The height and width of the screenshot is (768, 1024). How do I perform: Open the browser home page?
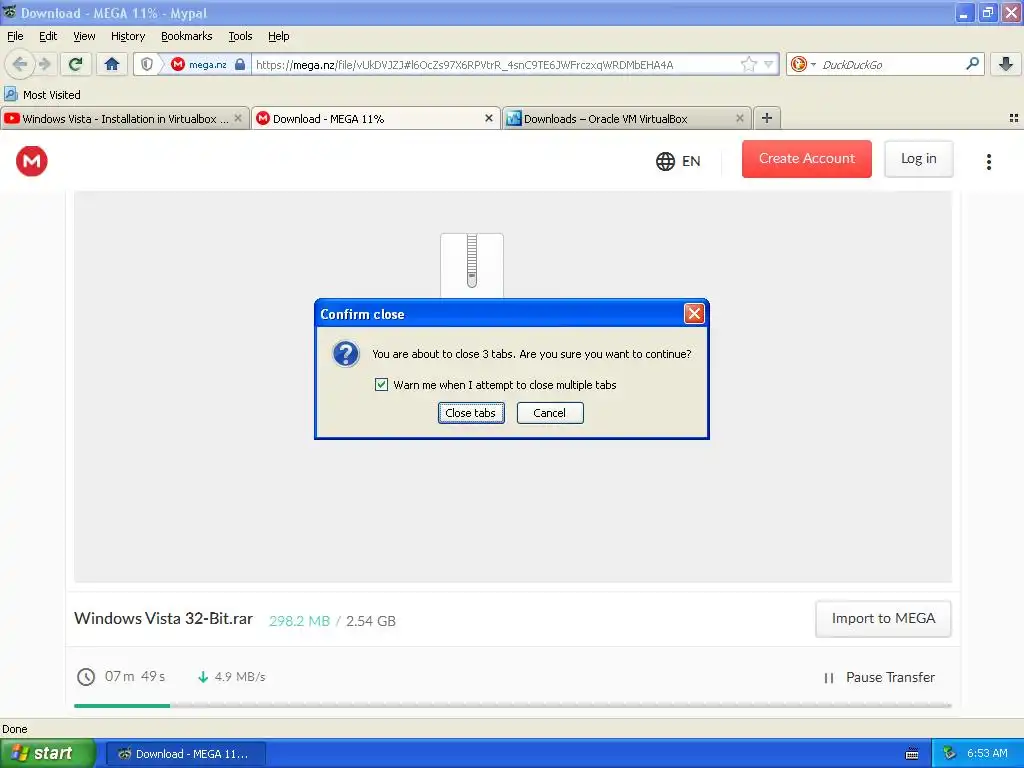pos(112,64)
